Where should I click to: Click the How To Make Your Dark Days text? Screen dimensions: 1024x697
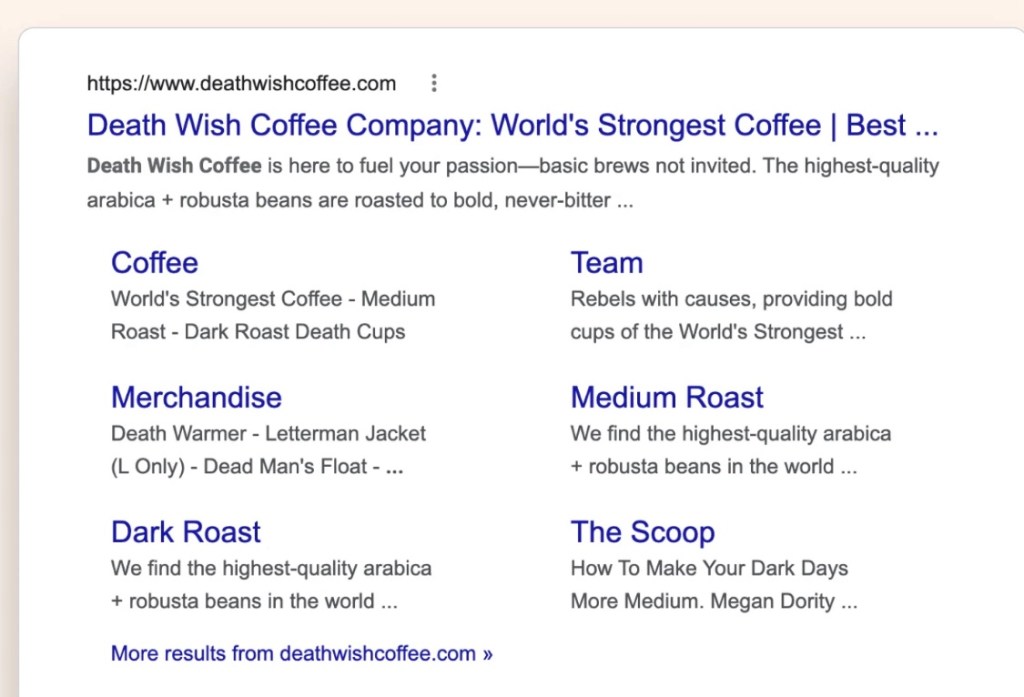click(x=709, y=568)
